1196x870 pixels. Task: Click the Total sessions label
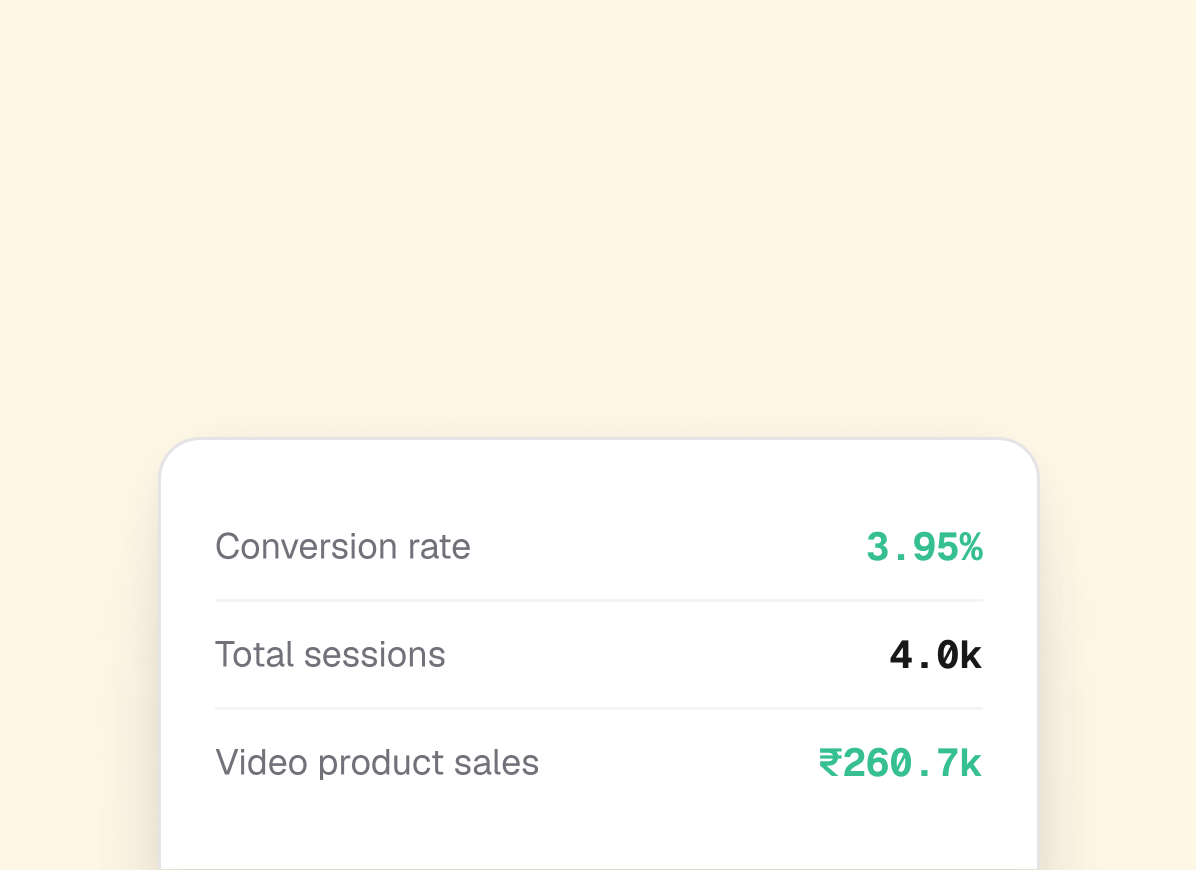(330, 655)
